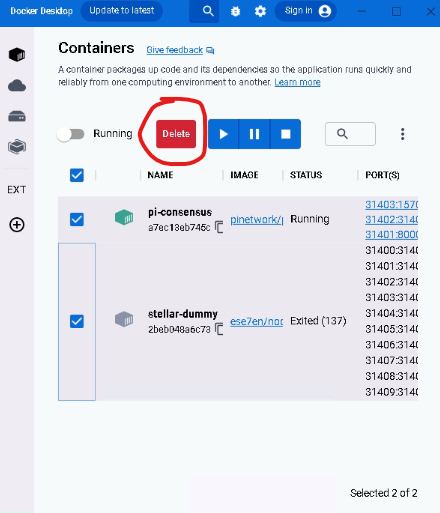Open the Learn more link

pyautogui.click(x=297, y=82)
